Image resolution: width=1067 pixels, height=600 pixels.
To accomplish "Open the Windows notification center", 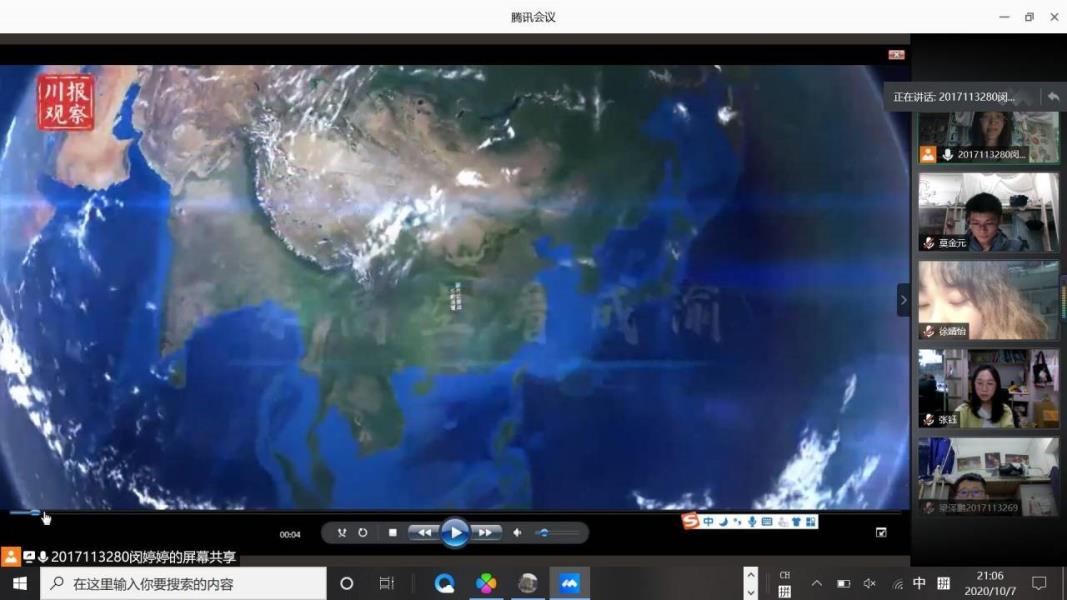I will (x=1038, y=584).
